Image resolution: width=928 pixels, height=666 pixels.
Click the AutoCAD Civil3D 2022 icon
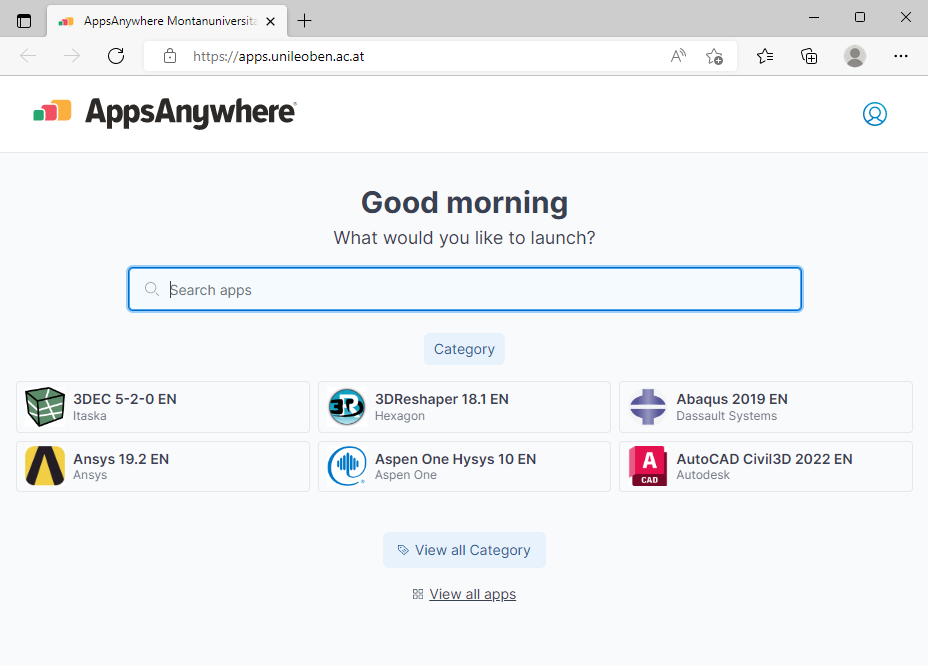pyautogui.click(x=648, y=466)
